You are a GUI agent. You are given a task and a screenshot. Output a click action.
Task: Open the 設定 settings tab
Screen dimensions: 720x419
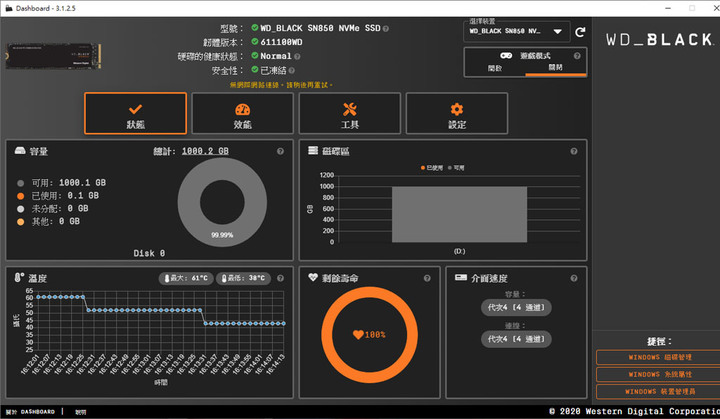pyautogui.click(x=457, y=113)
